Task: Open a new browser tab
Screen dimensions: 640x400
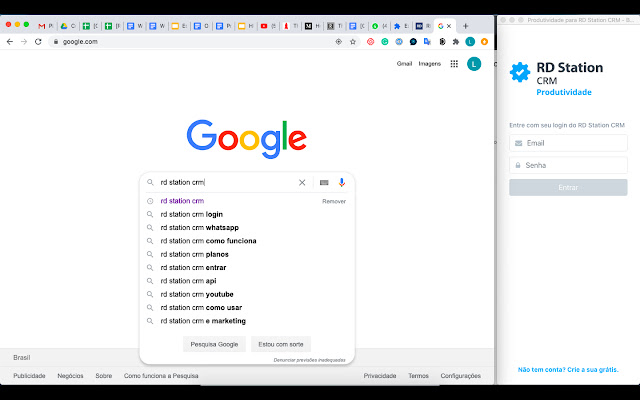Action: (x=465, y=26)
